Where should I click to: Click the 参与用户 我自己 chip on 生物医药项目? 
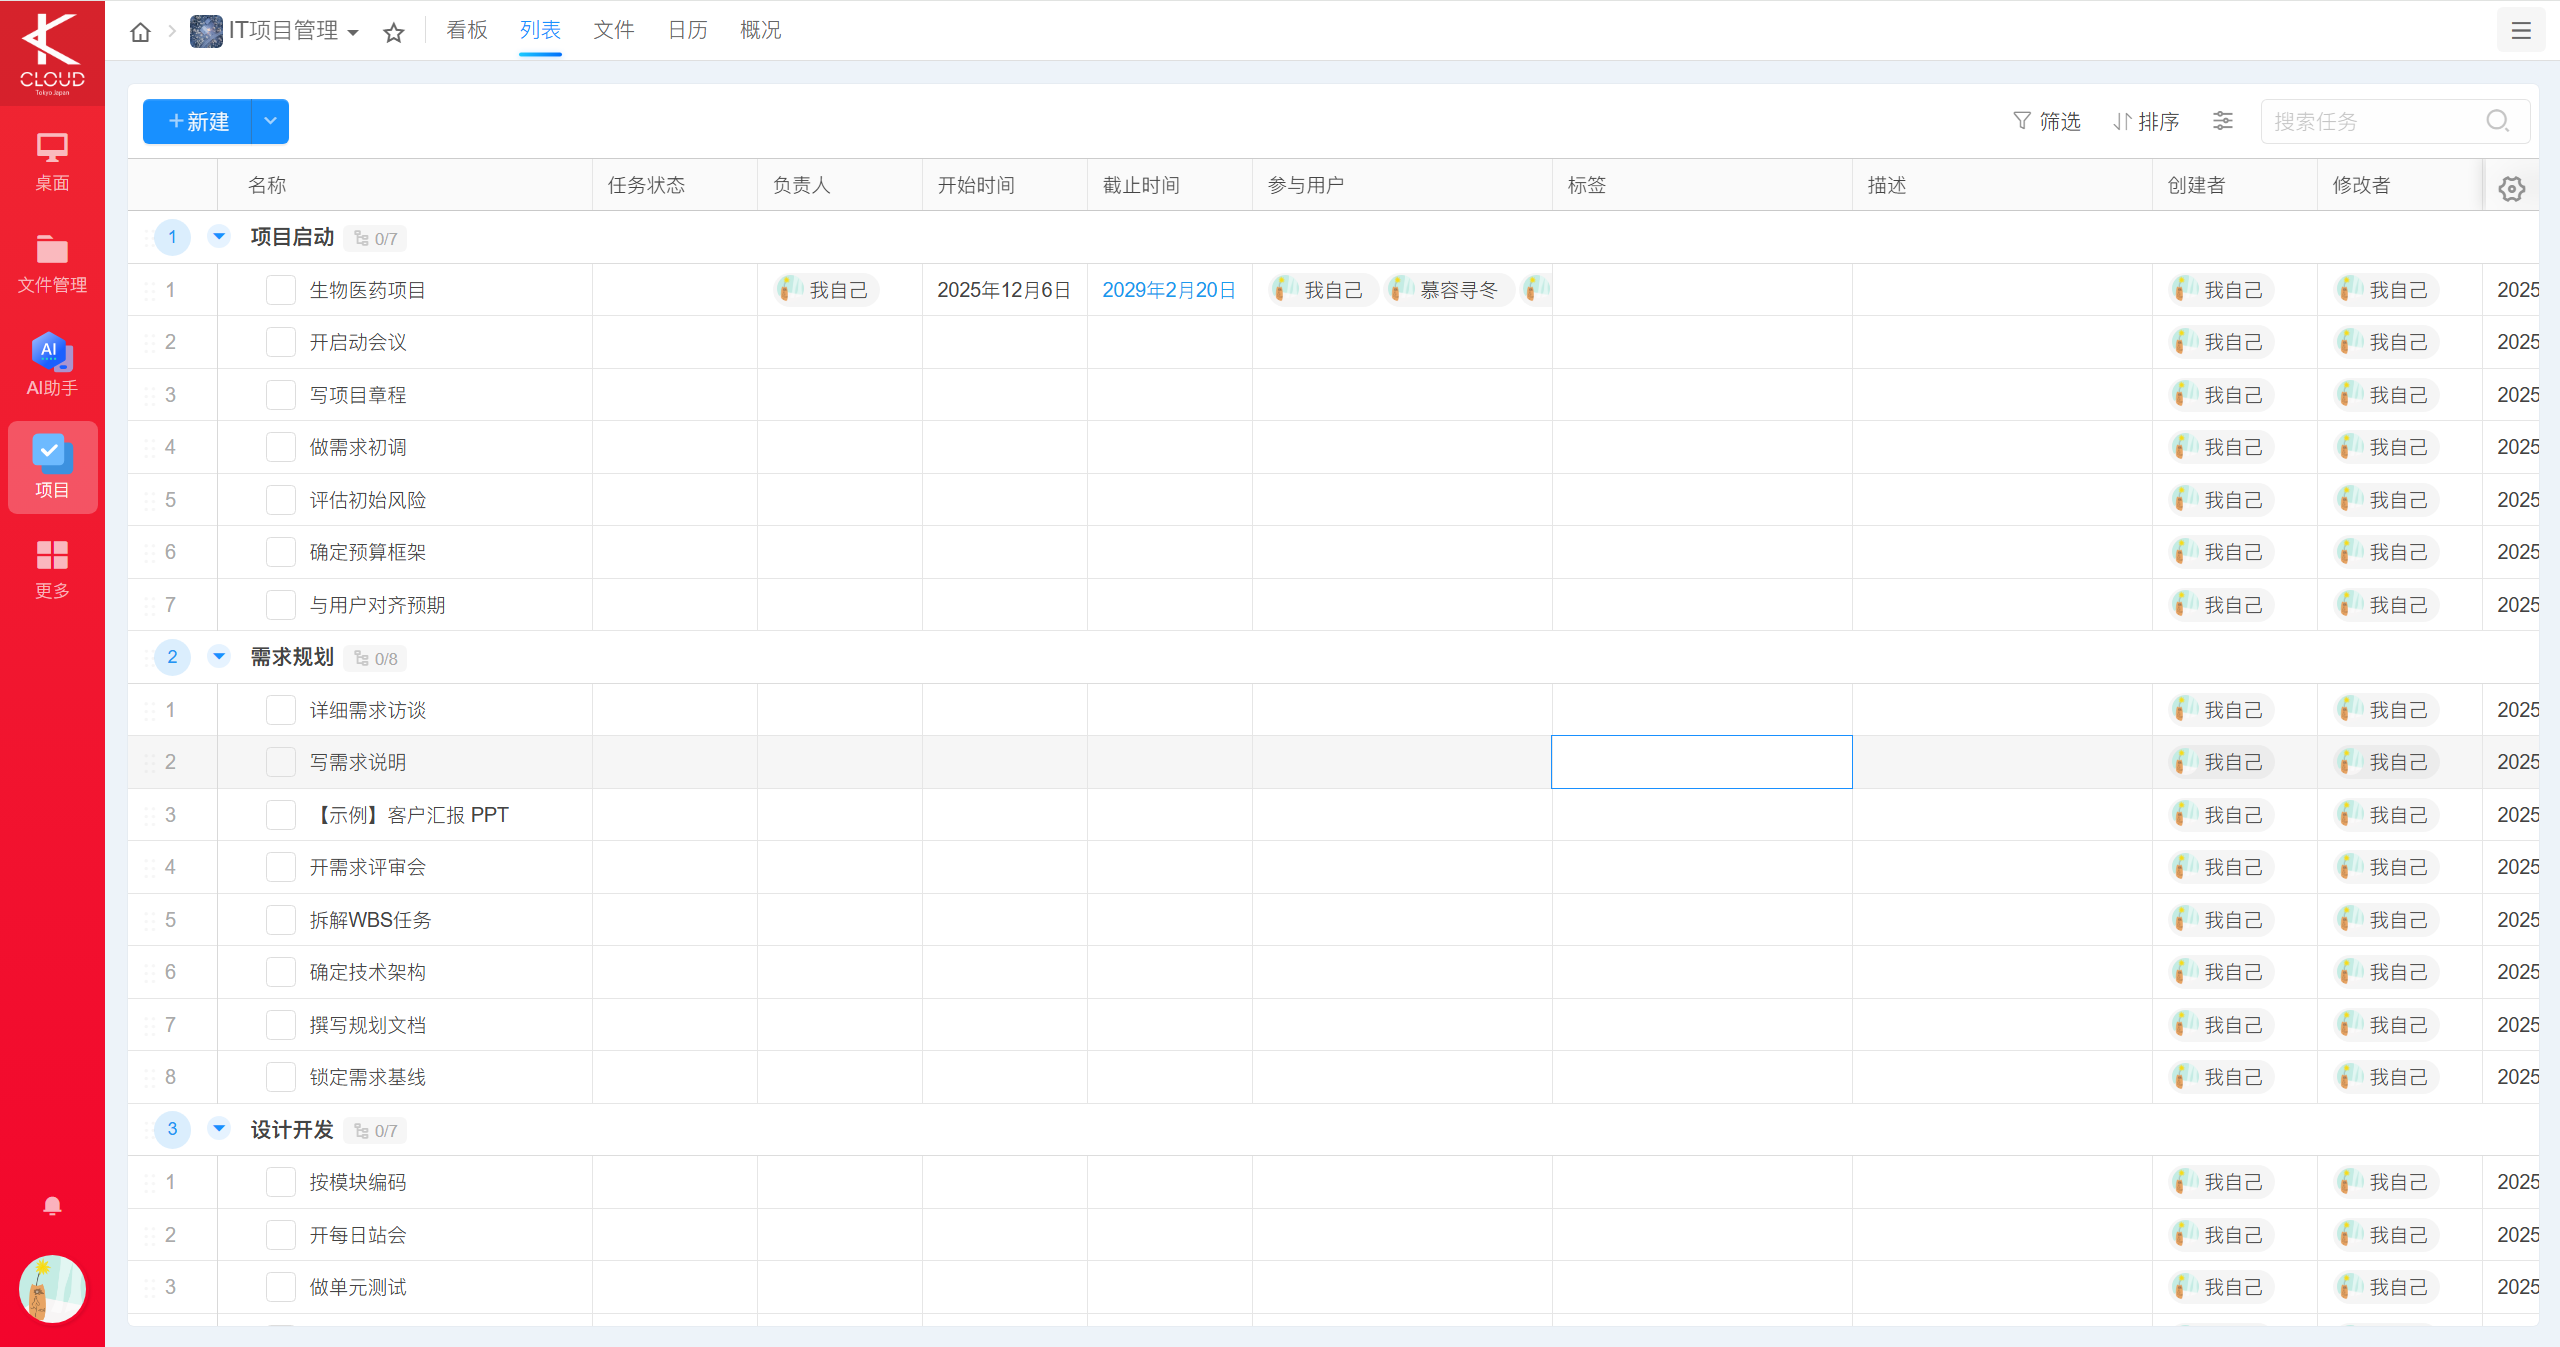1322,290
